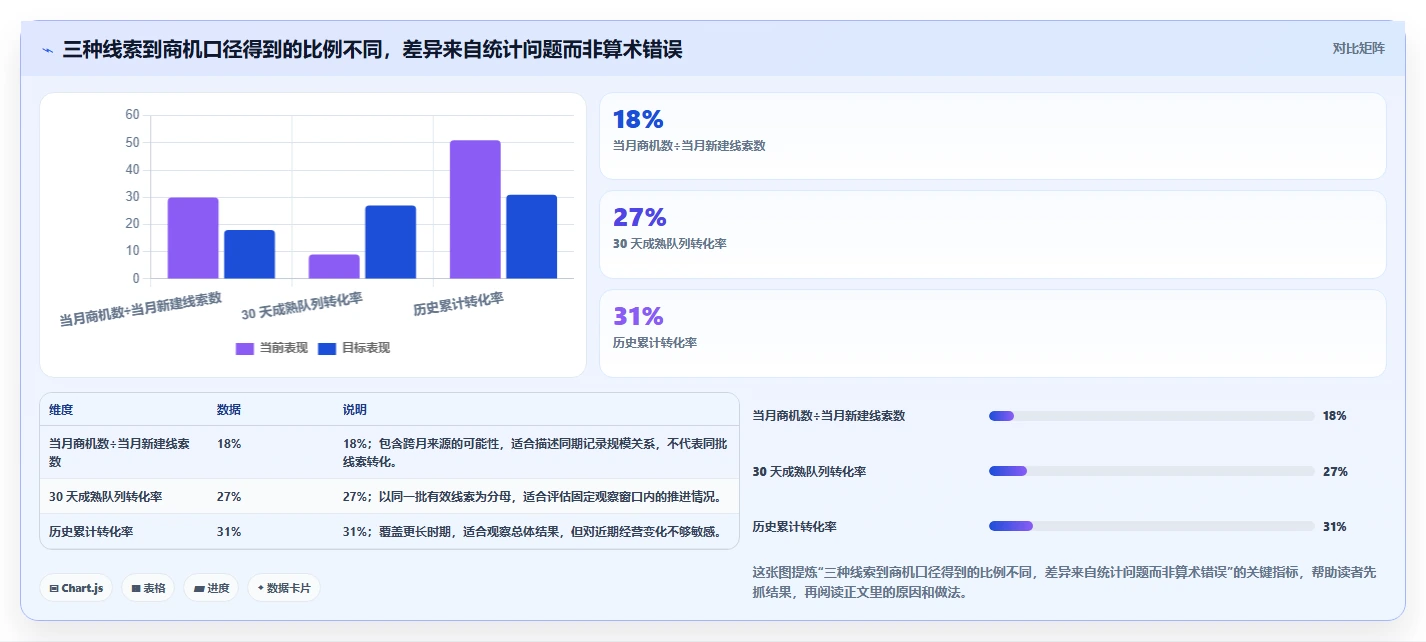Click the blue 目标表现 bar for 当月商机数÷当月新建线索数

tap(249, 254)
